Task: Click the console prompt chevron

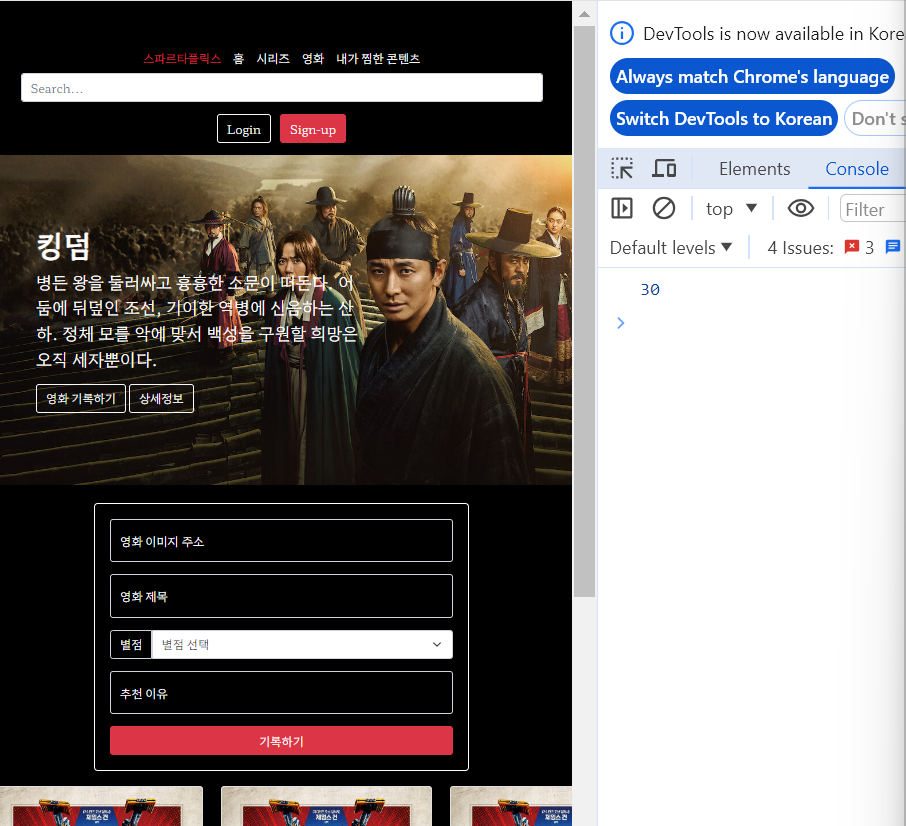Action: pyautogui.click(x=621, y=323)
